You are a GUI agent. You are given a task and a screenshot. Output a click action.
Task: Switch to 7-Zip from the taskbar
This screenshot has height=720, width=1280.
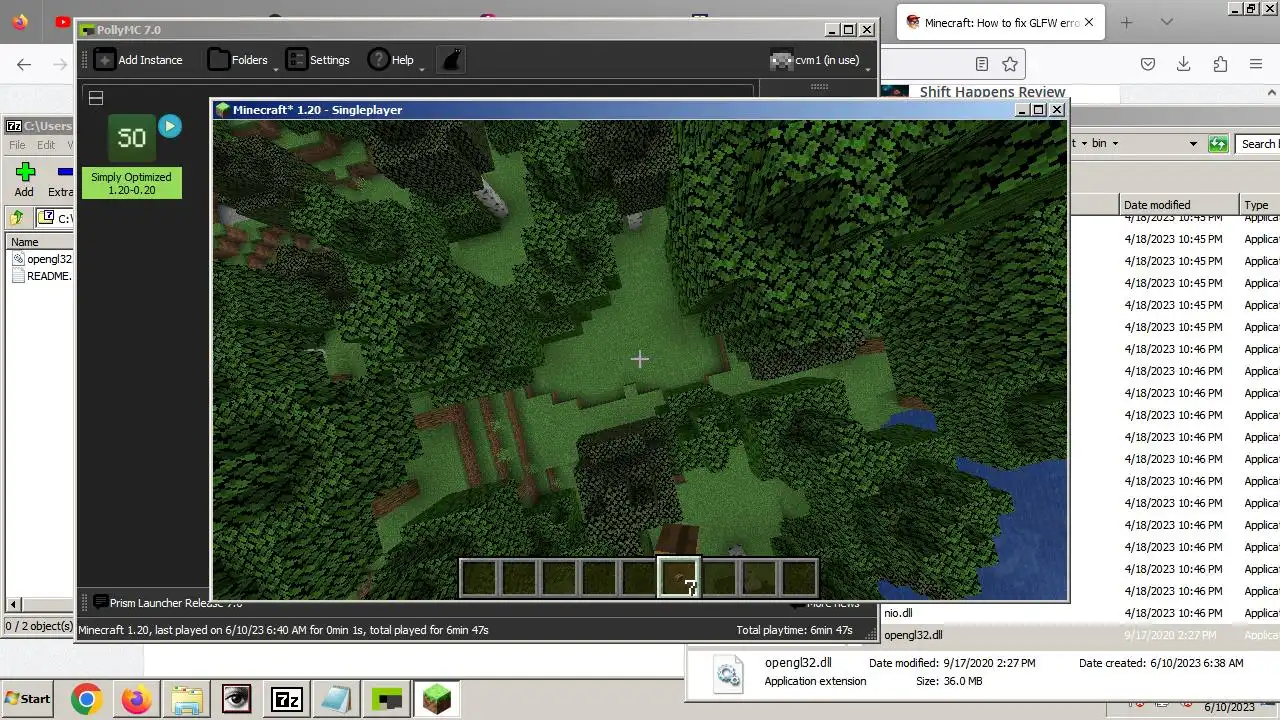[286, 699]
